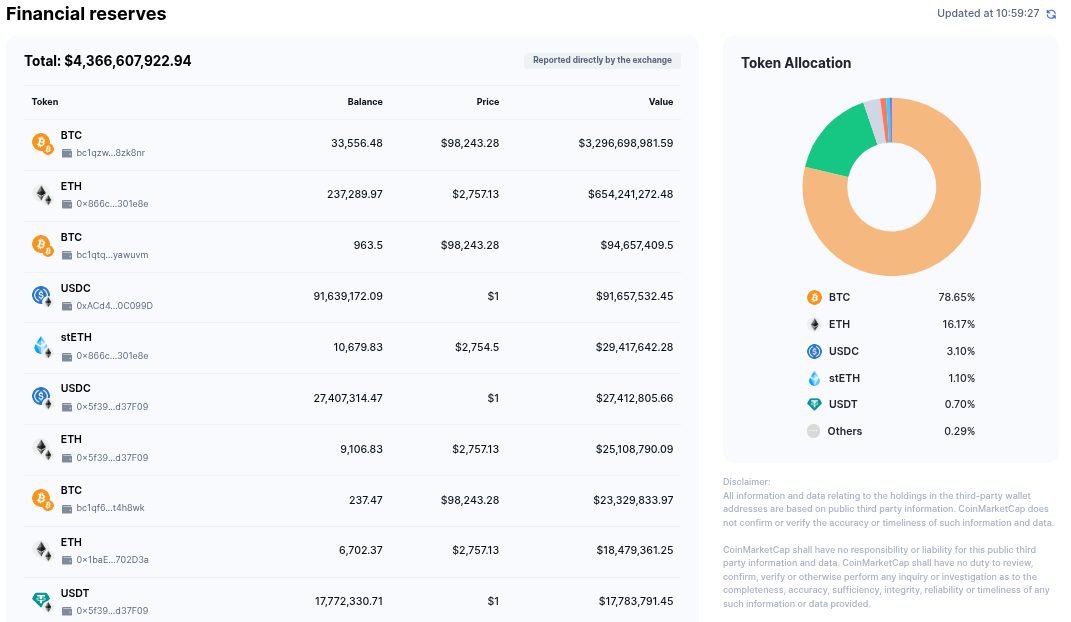Click the Token column header
The height and width of the screenshot is (622, 1071).
click(45, 102)
